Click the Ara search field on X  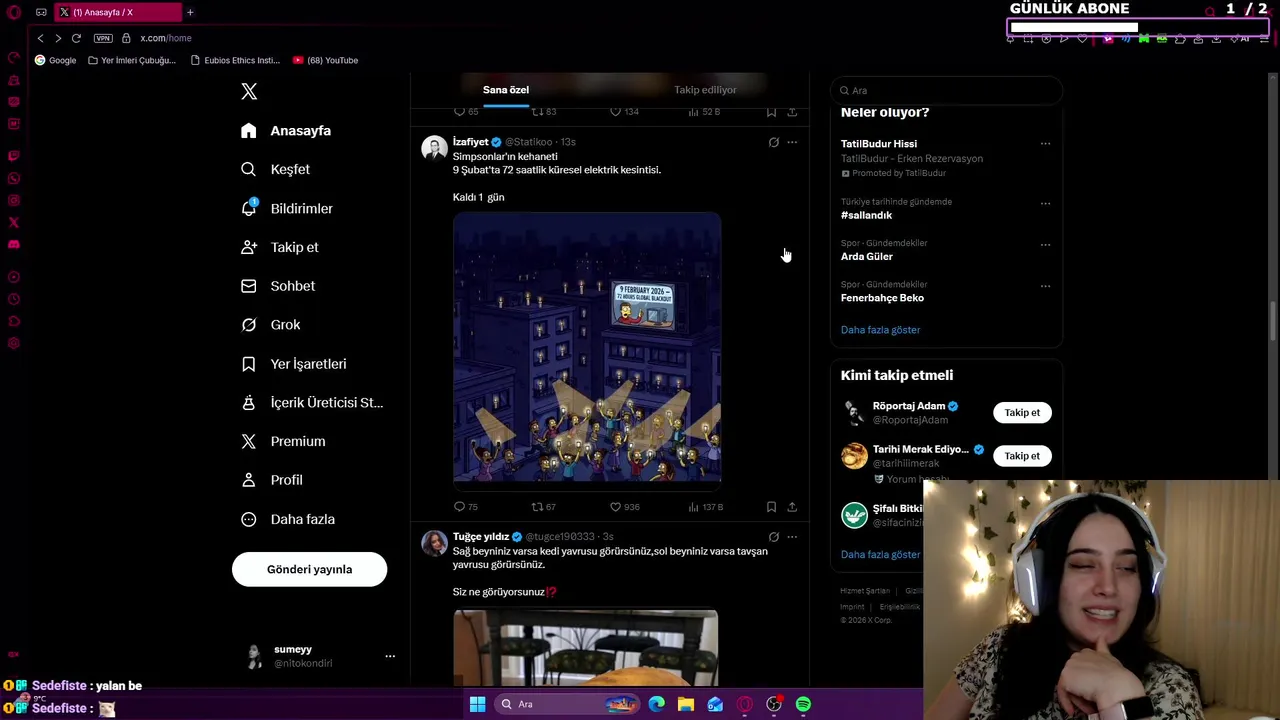(x=946, y=90)
